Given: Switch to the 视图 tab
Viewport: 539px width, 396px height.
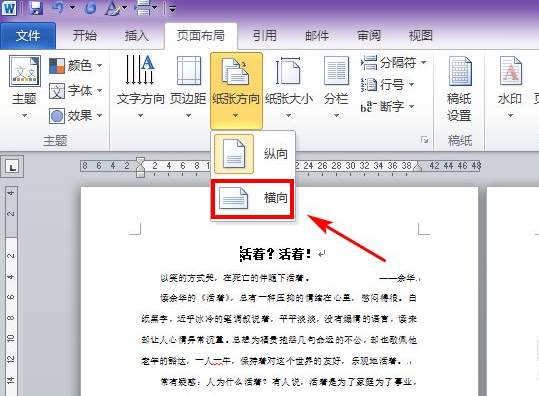Looking at the screenshot, I should 420,36.
